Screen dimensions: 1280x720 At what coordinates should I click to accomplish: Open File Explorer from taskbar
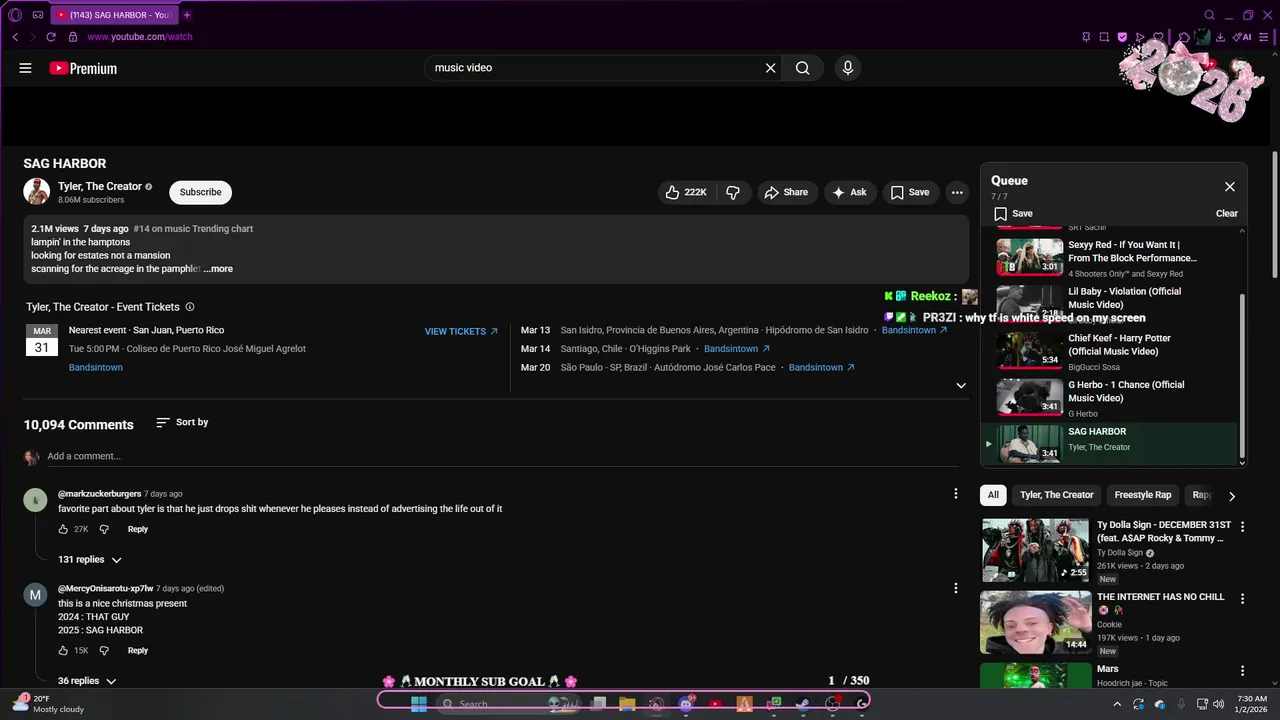tap(627, 704)
